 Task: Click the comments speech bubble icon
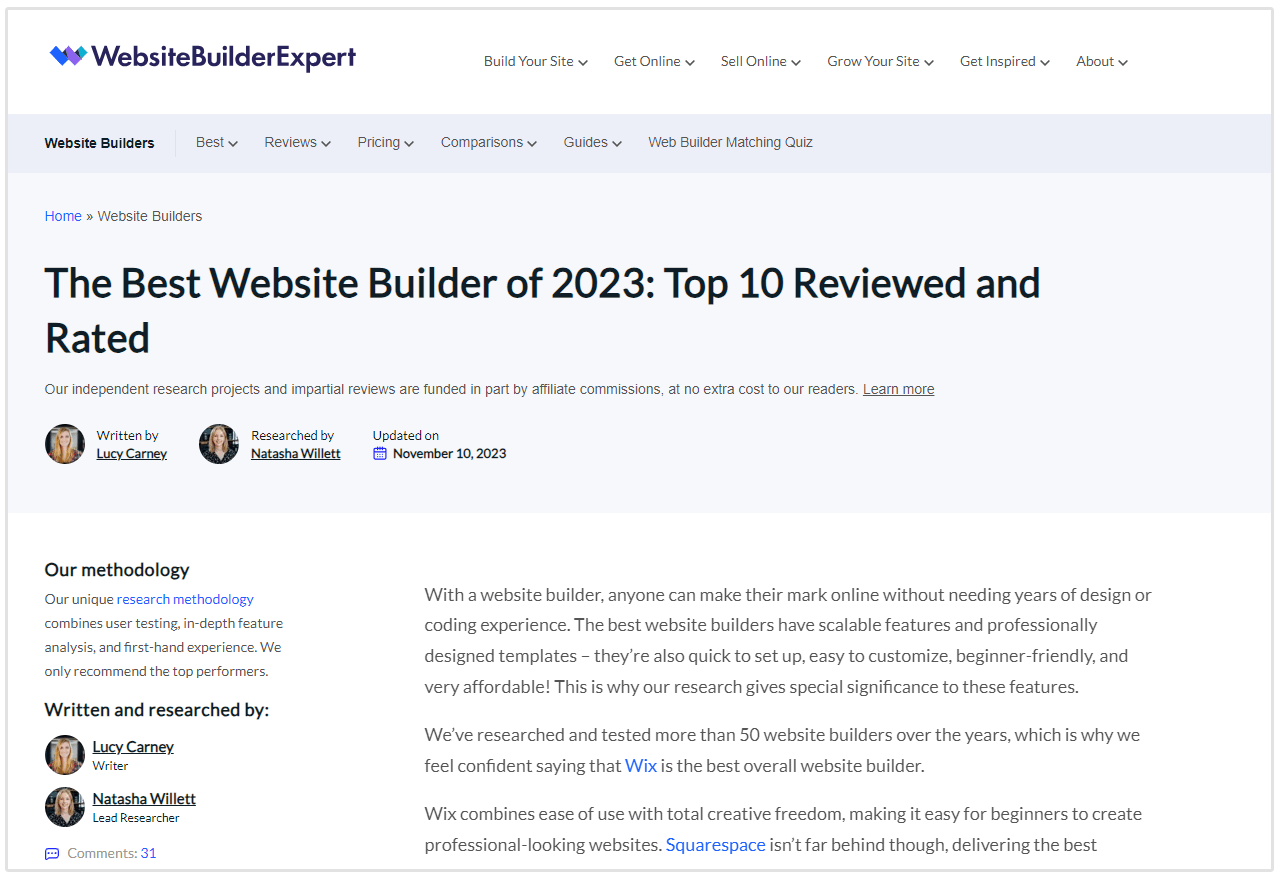(x=52, y=854)
